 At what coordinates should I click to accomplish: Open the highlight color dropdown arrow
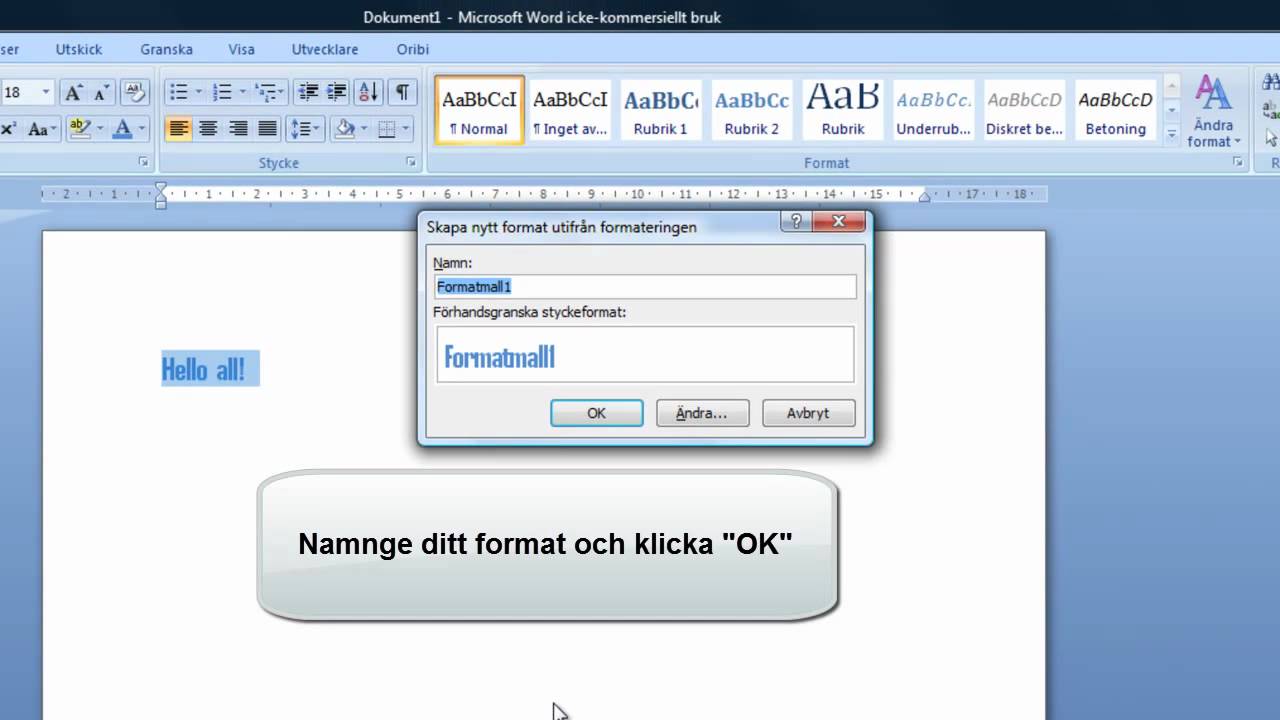98,128
